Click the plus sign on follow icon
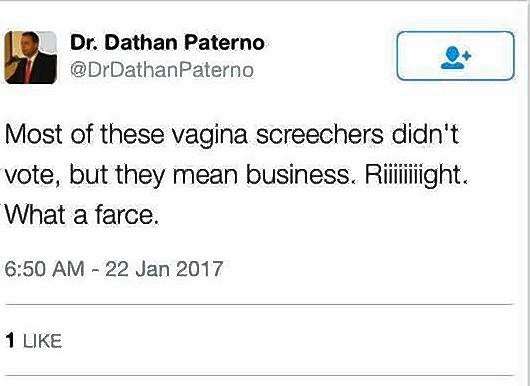Image resolution: width=530 pixels, height=386 pixels. coord(466,55)
